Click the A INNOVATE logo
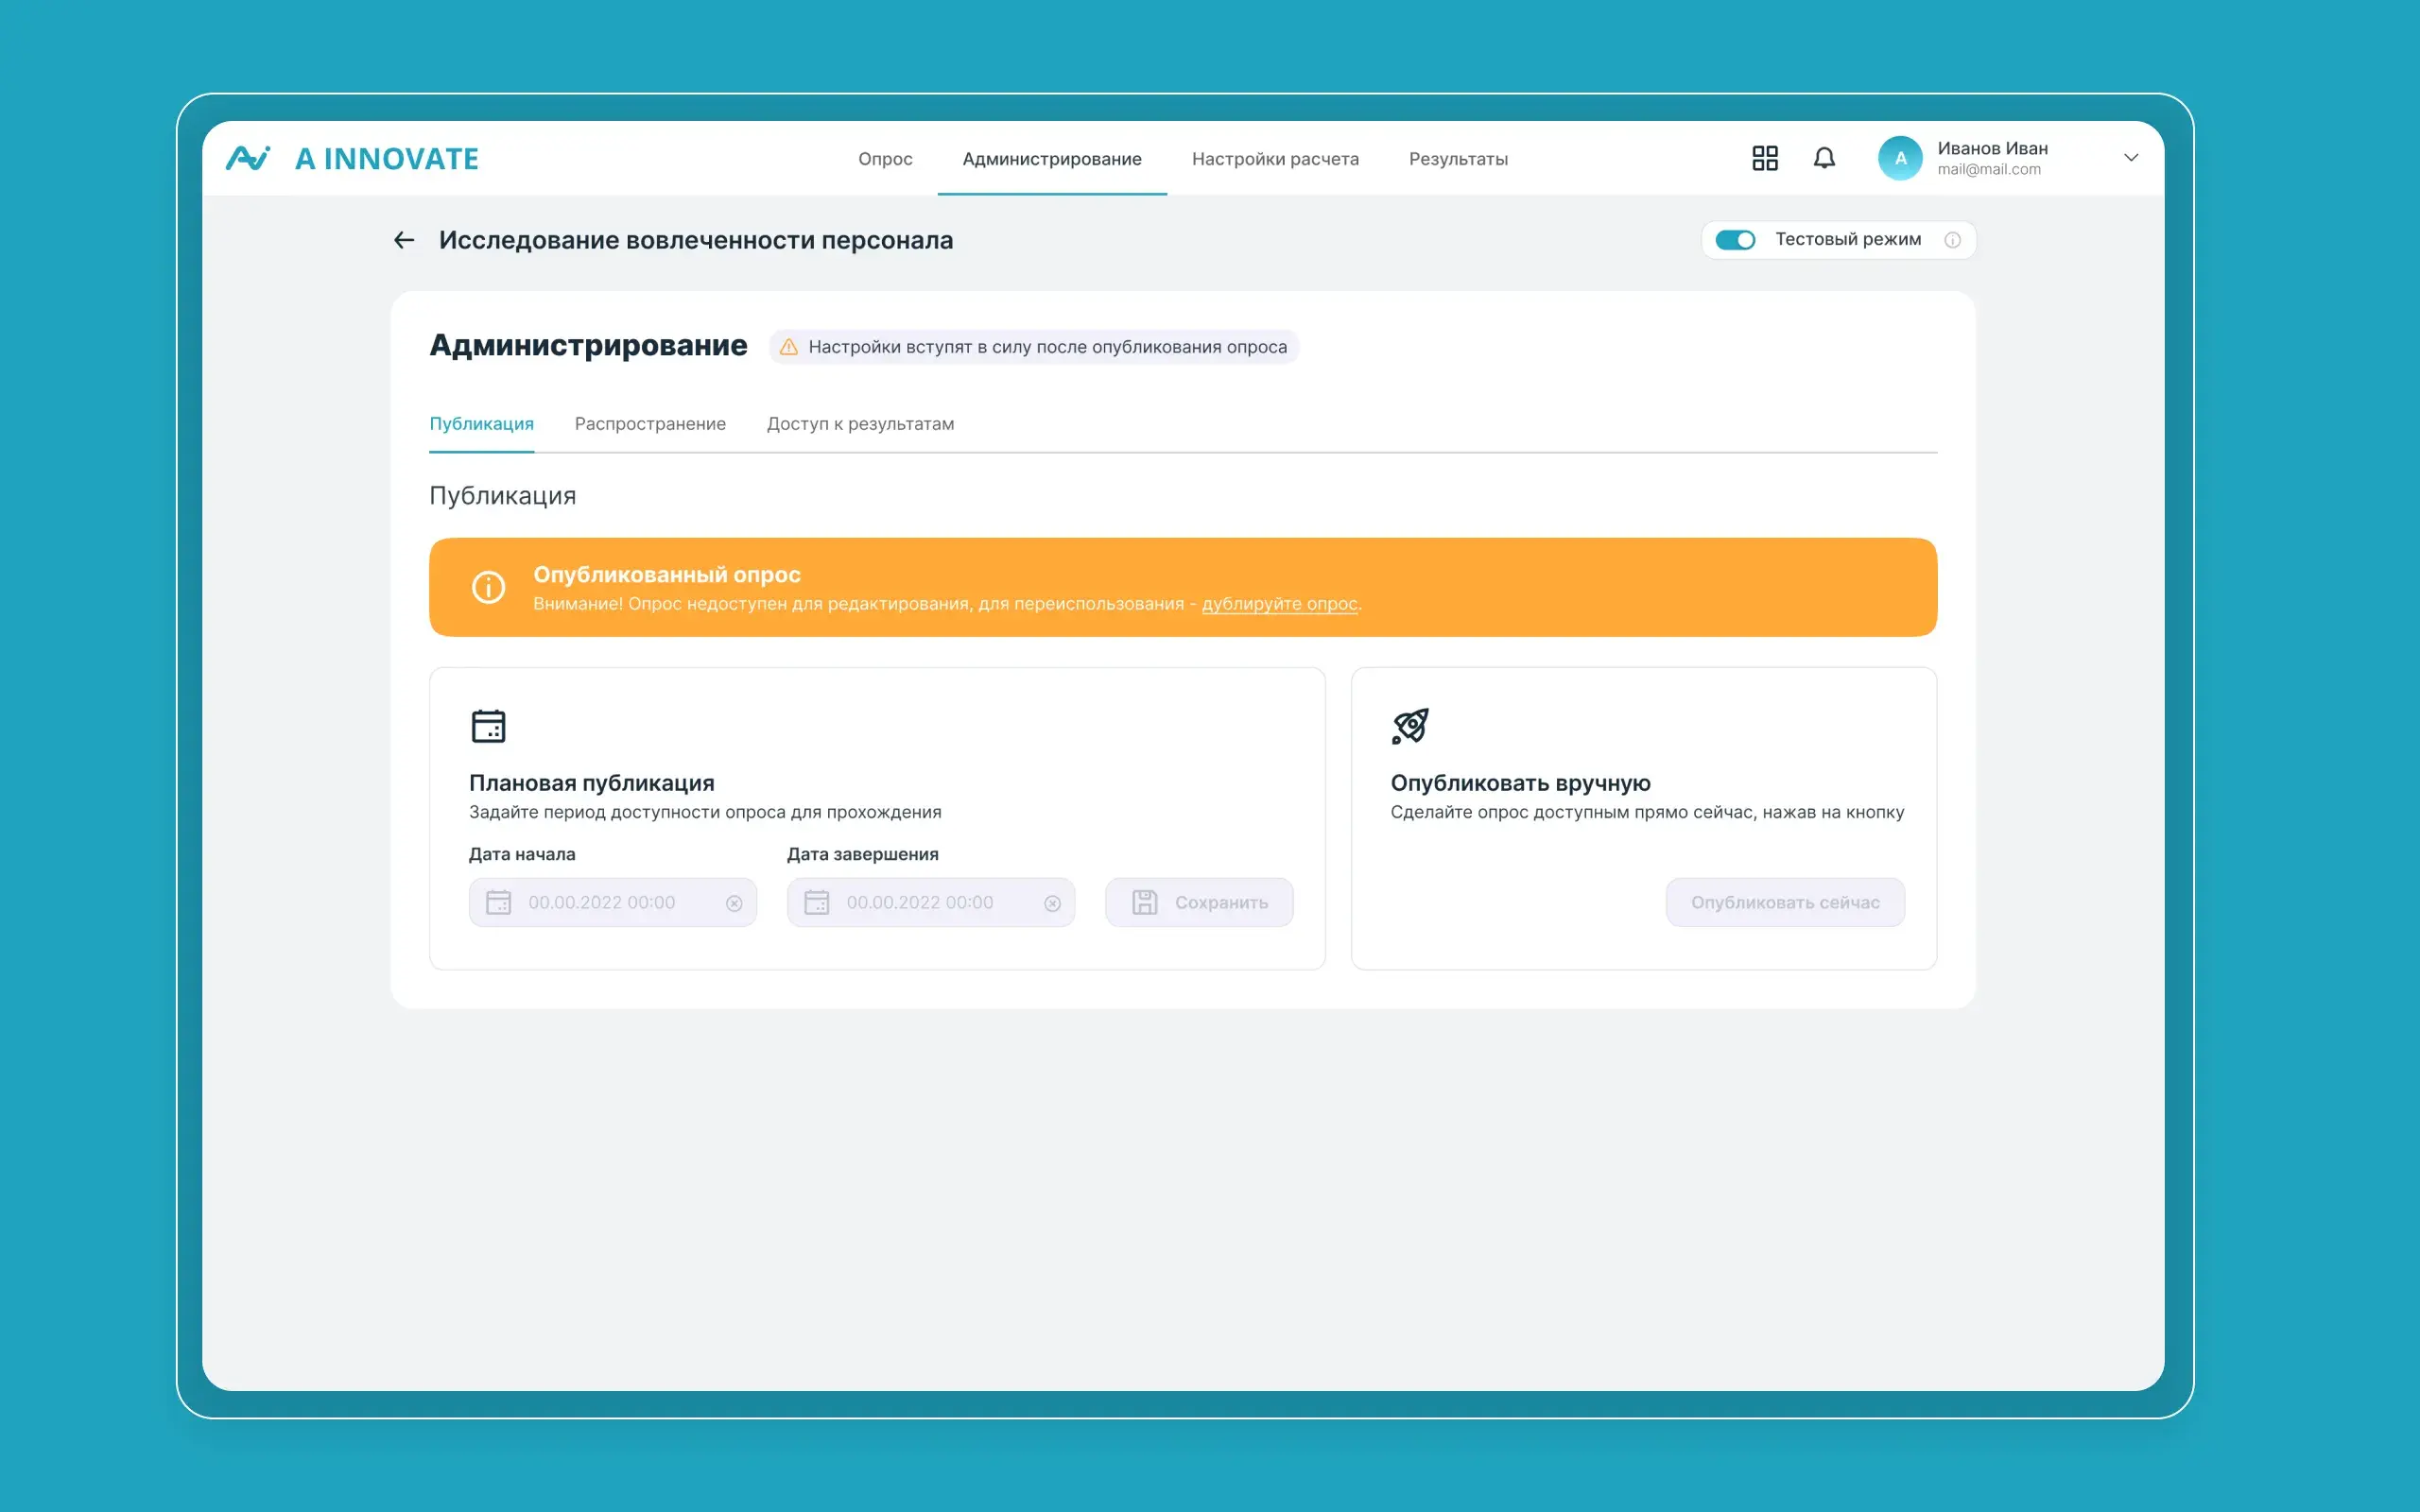The width and height of the screenshot is (2420, 1512). [x=352, y=158]
